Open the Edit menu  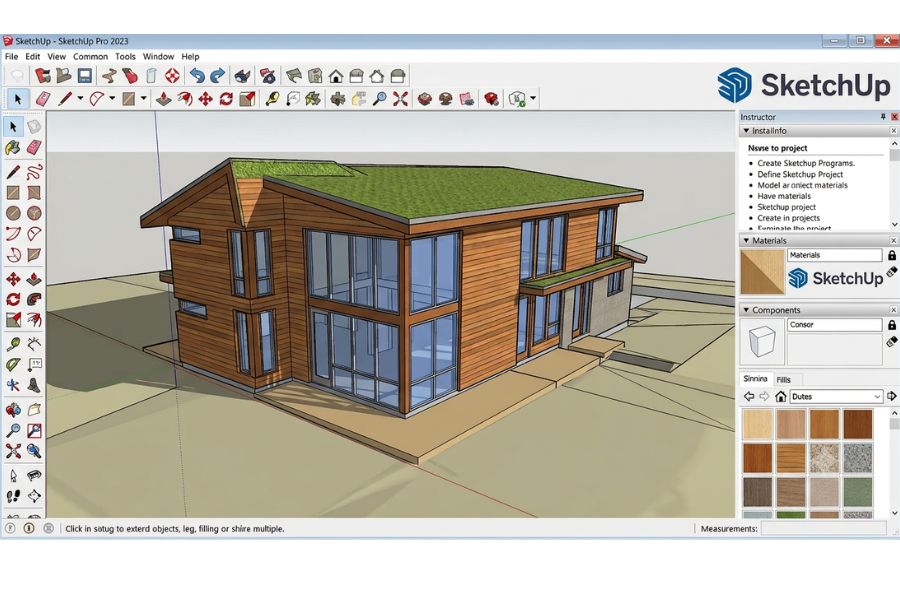coord(33,56)
